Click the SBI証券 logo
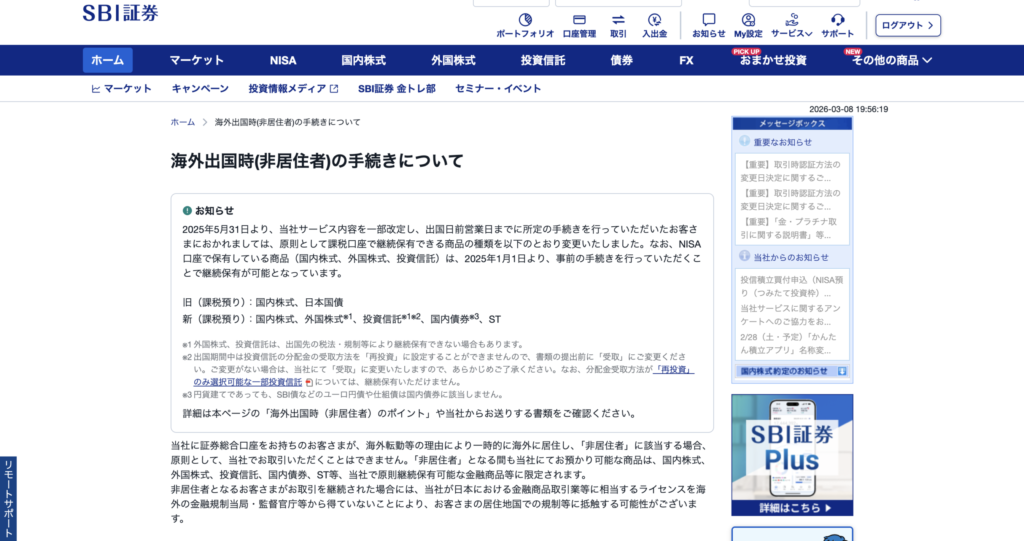 [120, 12]
